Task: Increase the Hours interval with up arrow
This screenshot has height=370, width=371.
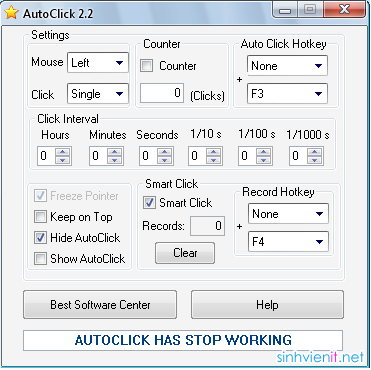Action: 62,152
